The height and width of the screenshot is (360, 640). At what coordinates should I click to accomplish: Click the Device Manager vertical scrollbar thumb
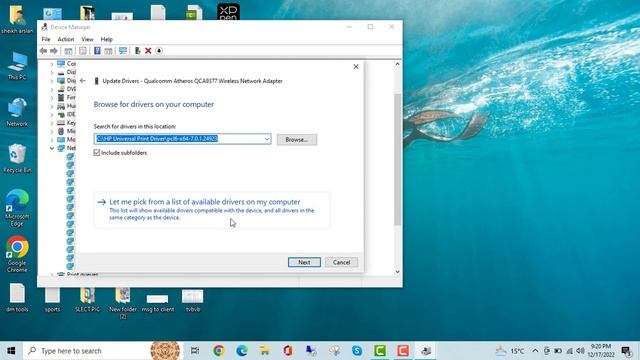coord(398,159)
